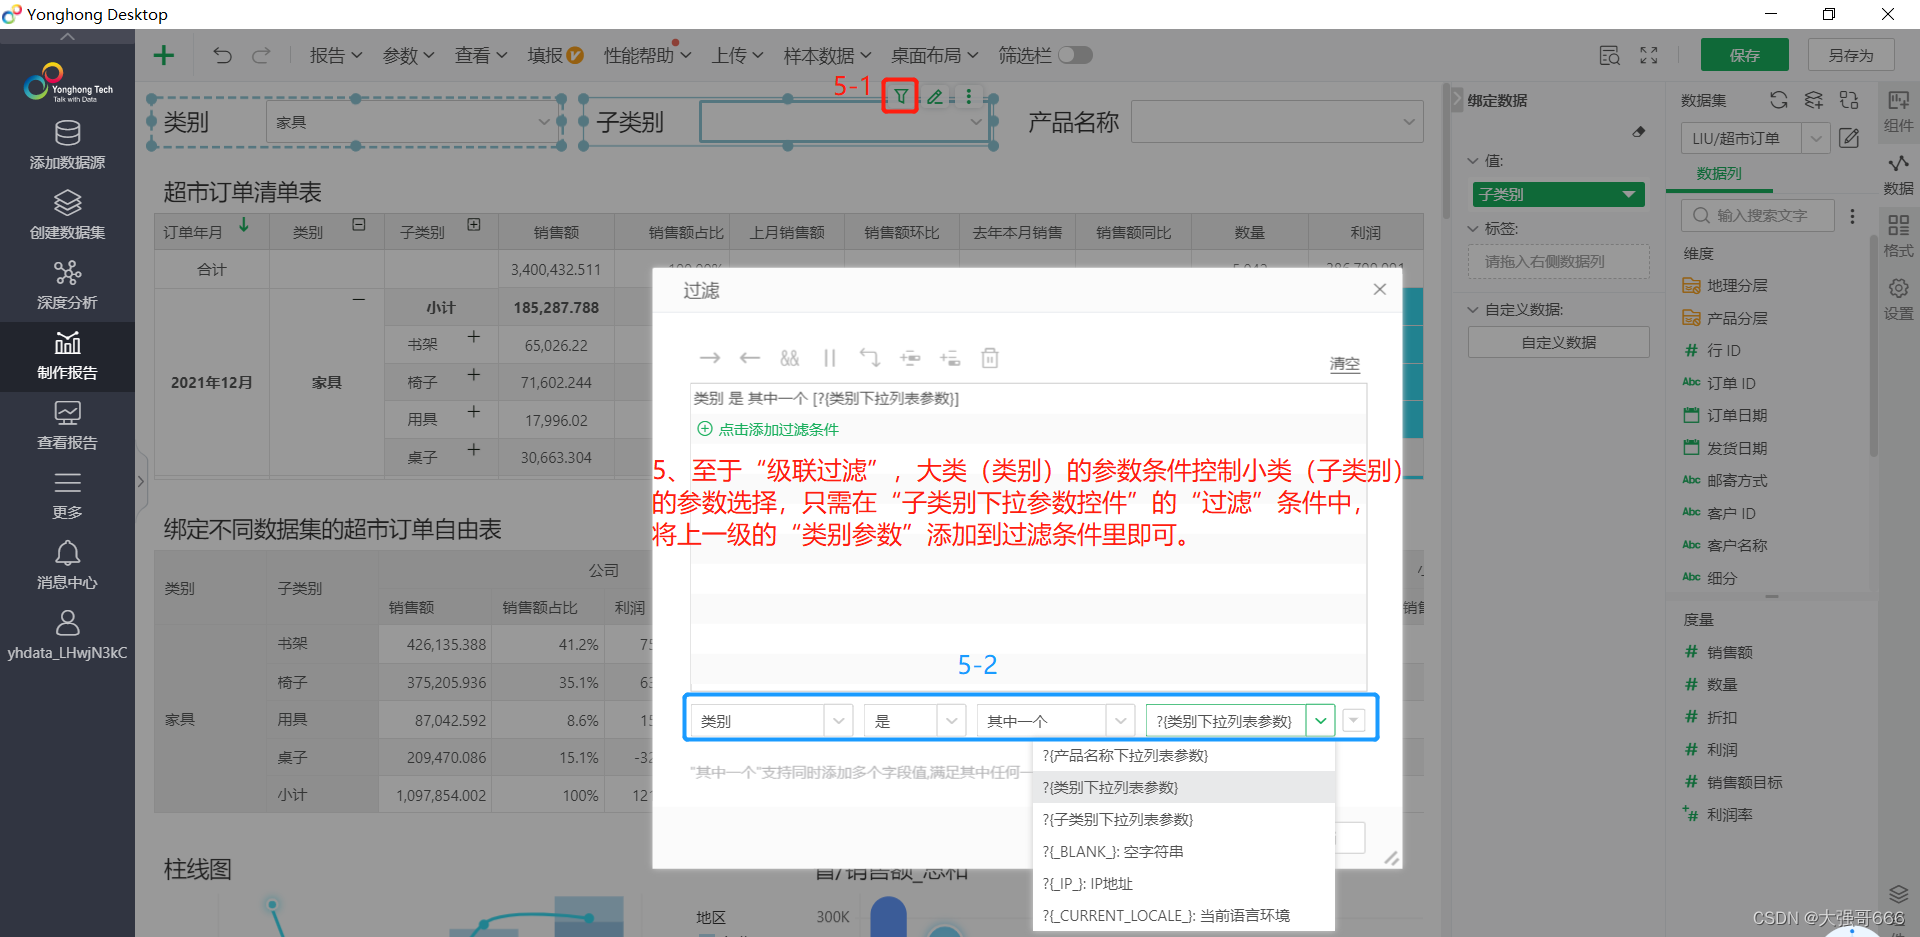Click the 保存 save button
The width and height of the screenshot is (1920, 937).
click(1745, 55)
